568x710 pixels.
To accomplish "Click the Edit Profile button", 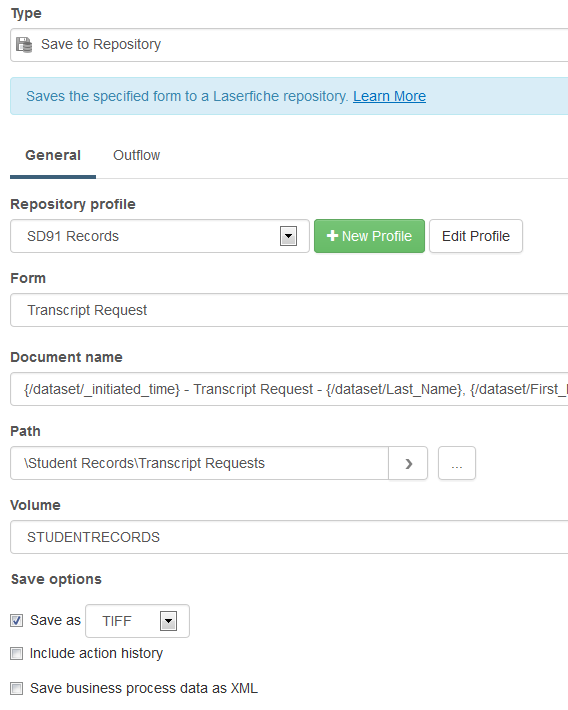I will [x=476, y=236].
